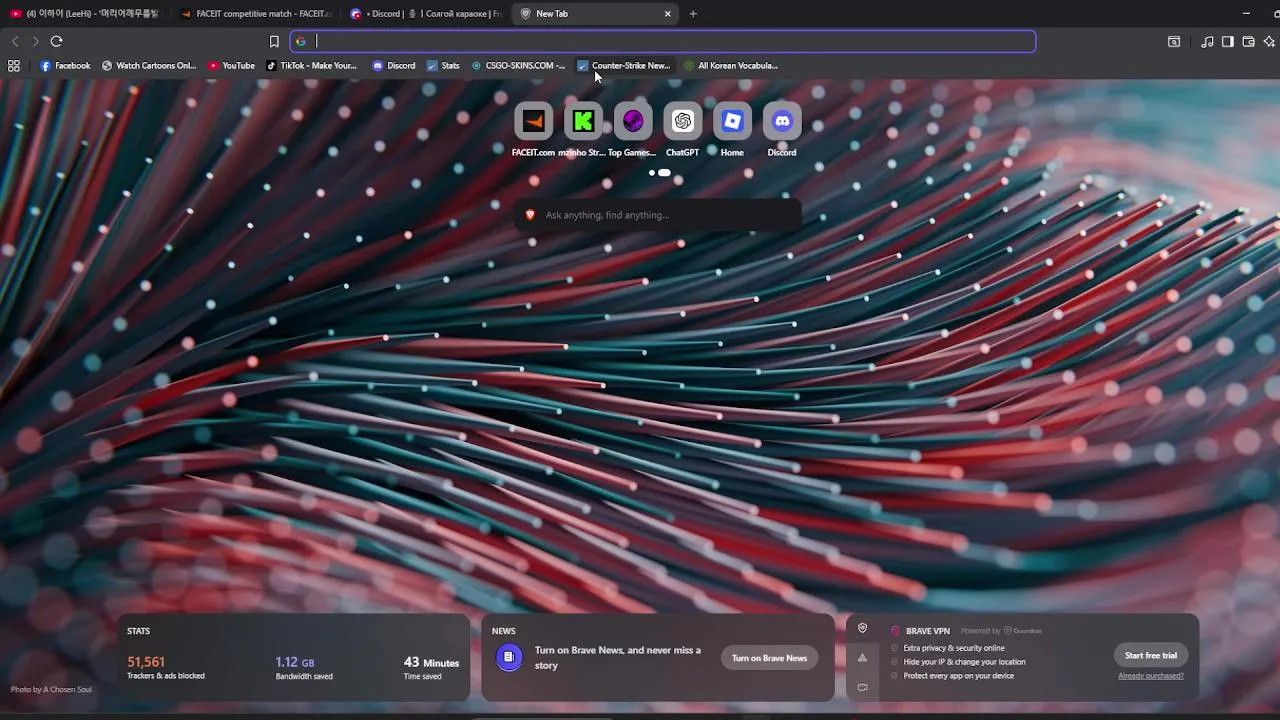Viewport: 1280px width, 720px height.
Task: Click the Brave News document icon
Action: click(x=509, y=657)
